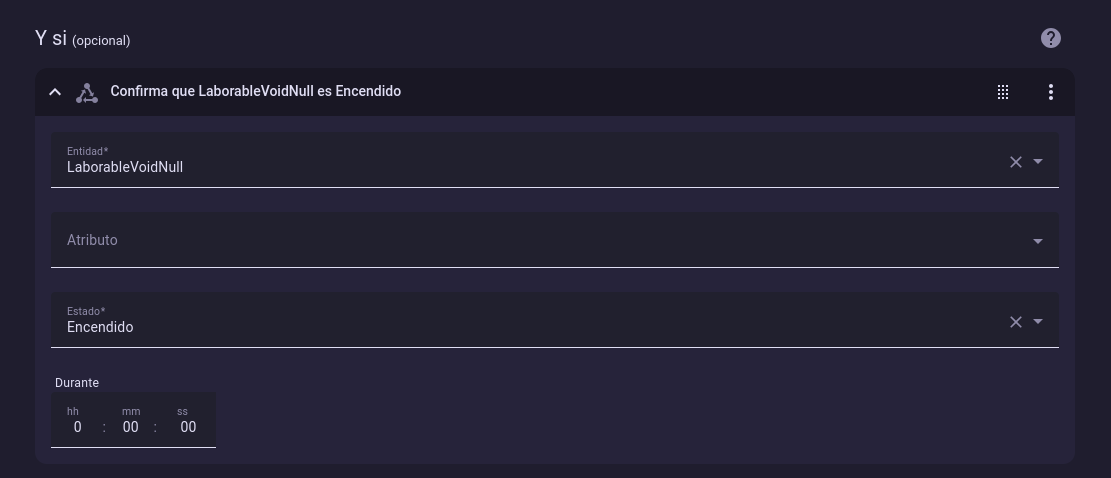Click the Durante label

[77, 383]
